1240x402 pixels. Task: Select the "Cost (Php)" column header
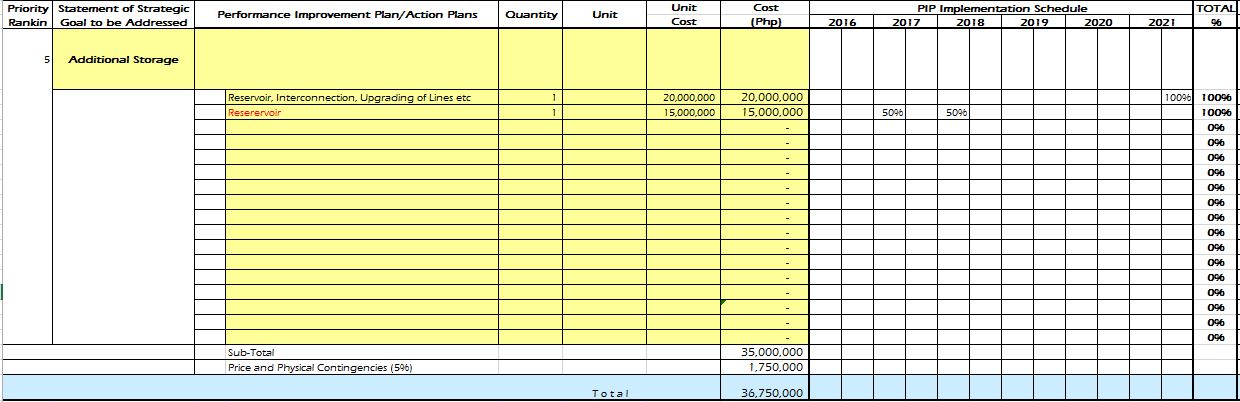pos(765,15)
